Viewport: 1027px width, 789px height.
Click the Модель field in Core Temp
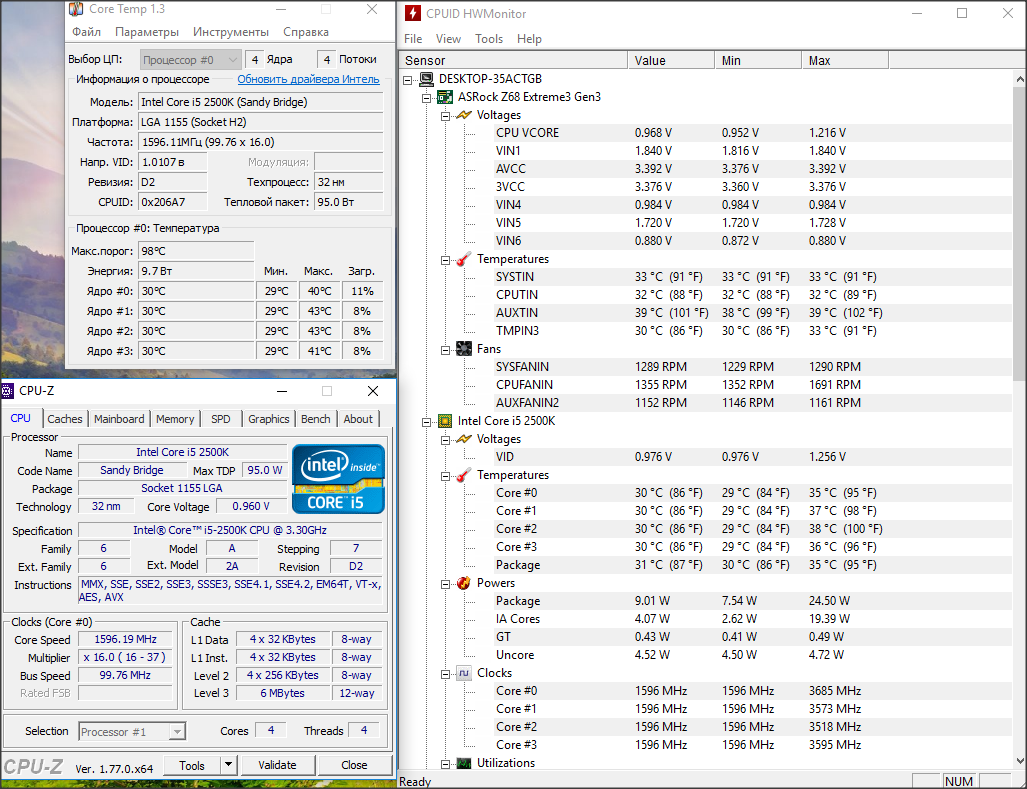coord(260,102)
